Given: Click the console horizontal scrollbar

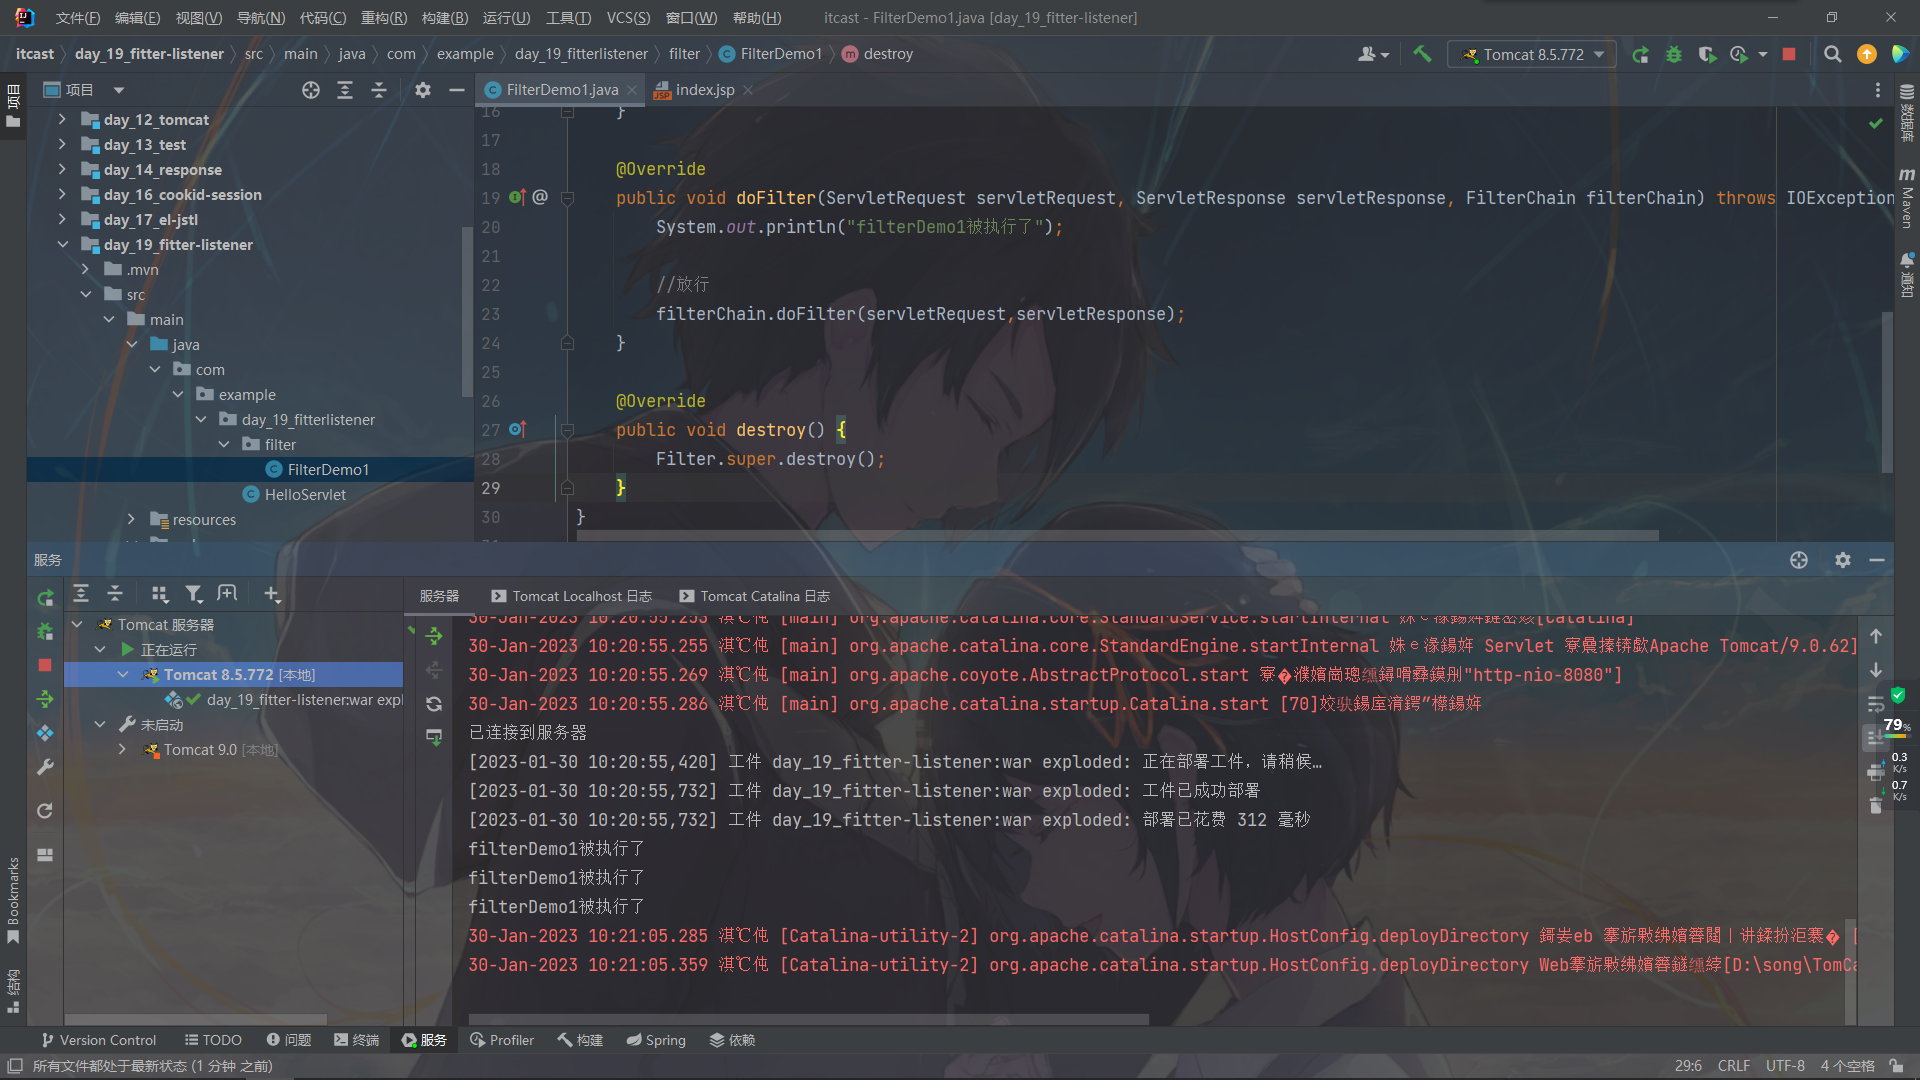Looking at the screenshot, I should 808,1019.
